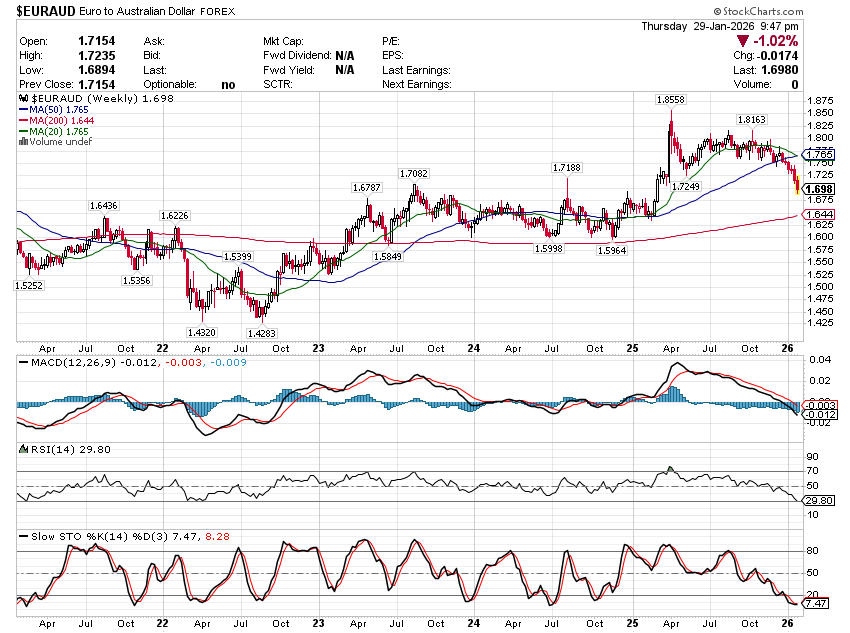Click the 1.4283 low price label
The width and height of the screenshot is (850, 633).
(x=263, y=333)
